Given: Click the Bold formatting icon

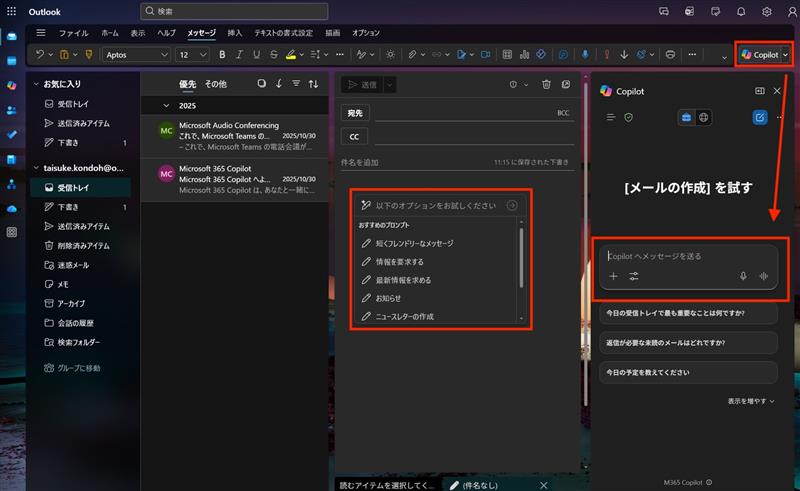Looking at the screenshot, I should (222, 54).
